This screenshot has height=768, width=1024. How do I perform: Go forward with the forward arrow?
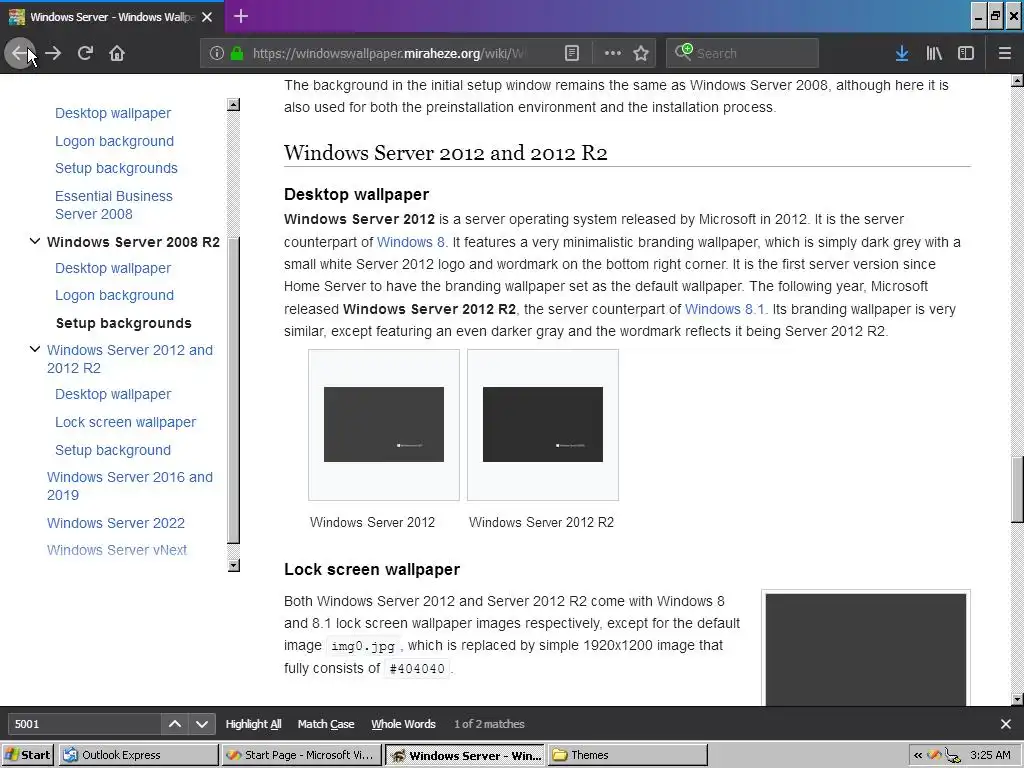(53, 53)
